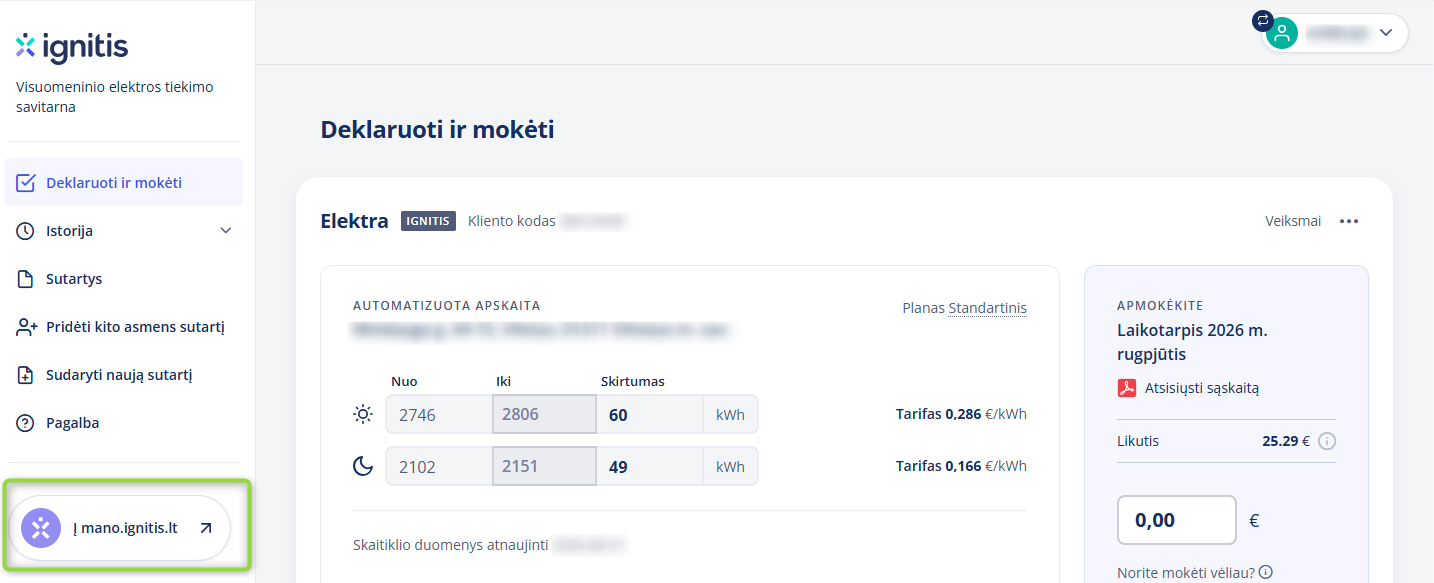Click the Sutartys document icon
Image resolution: width=1434 pixels, height=583 pixels.
tap(26, 279)
